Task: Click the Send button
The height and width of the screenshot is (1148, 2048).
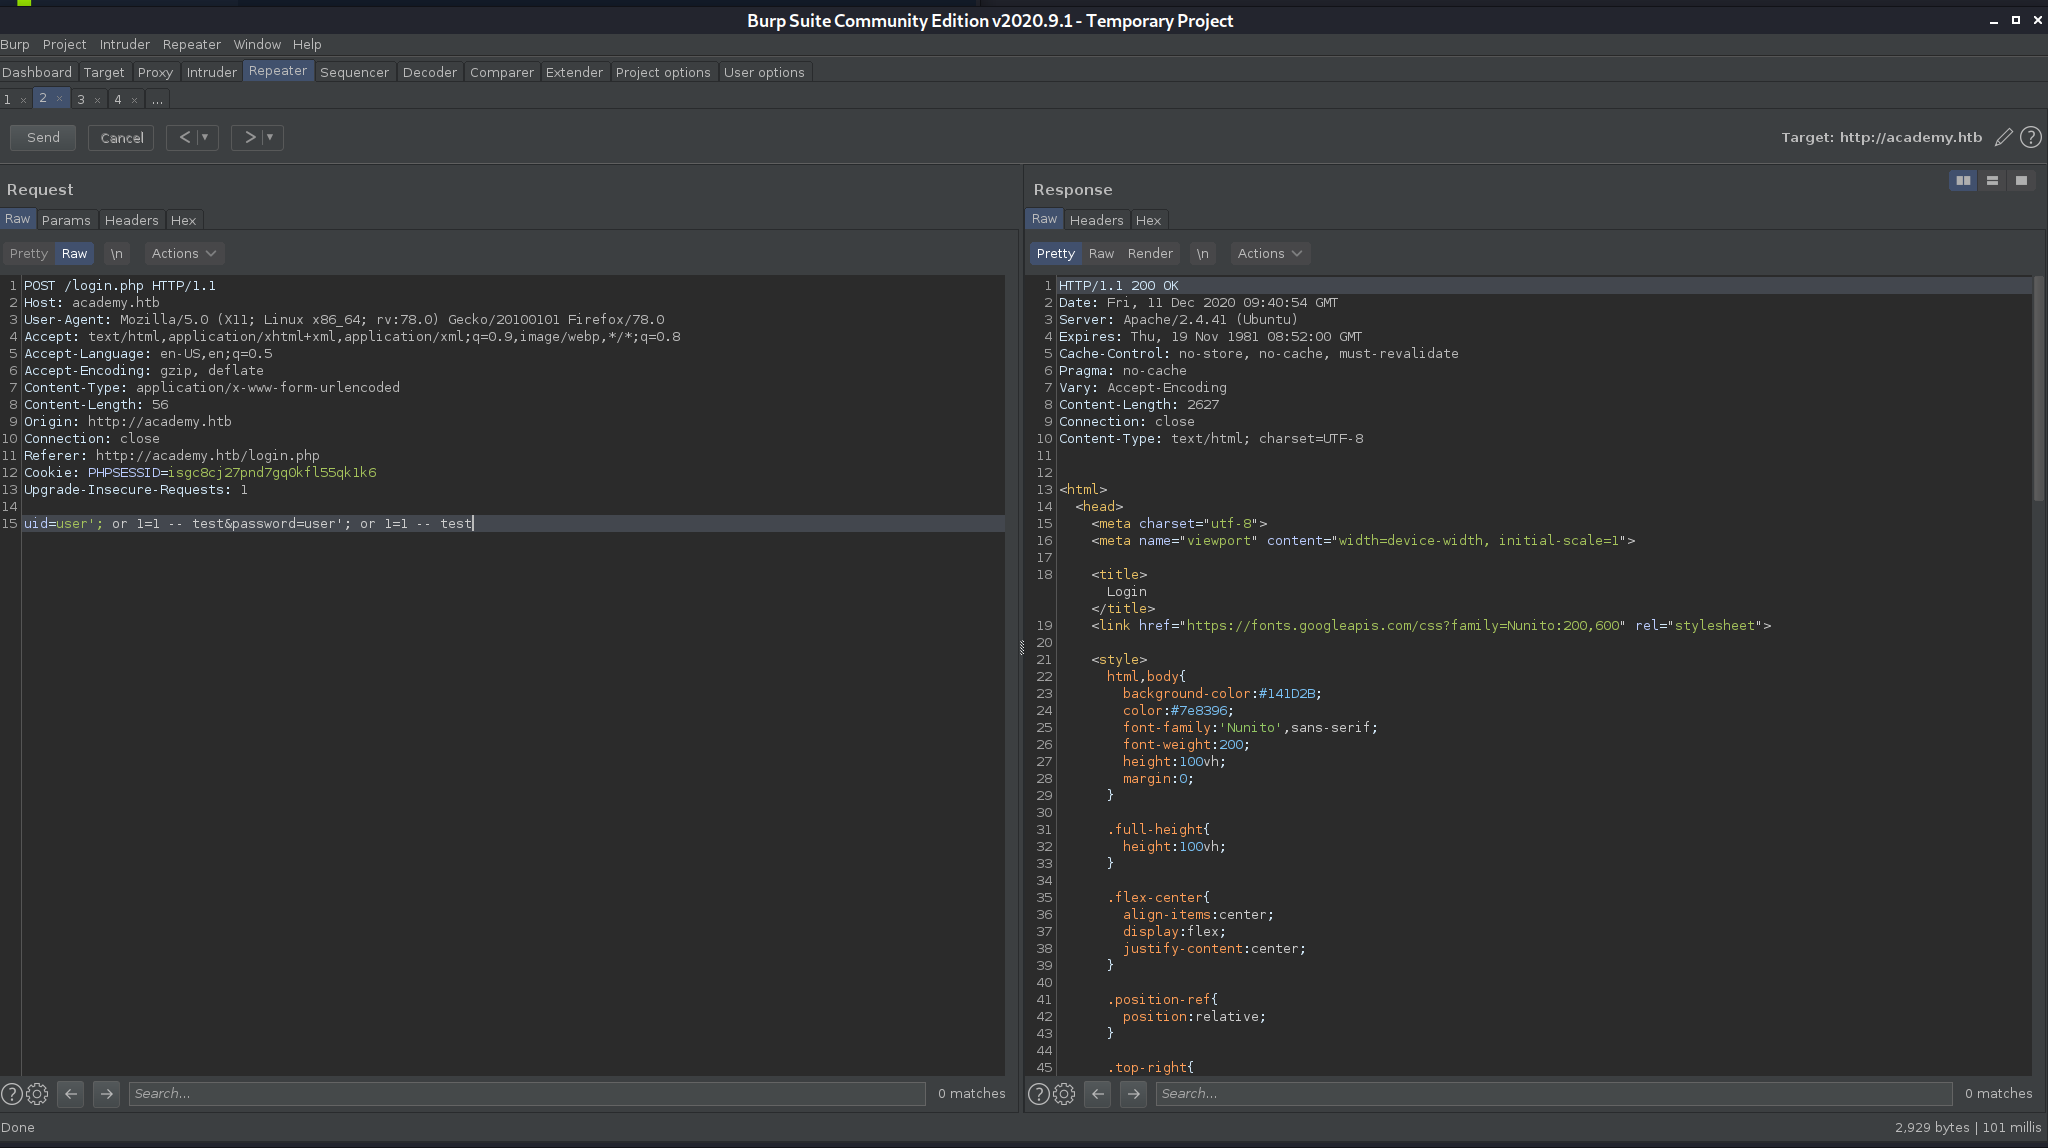Action: click(43, 137)
